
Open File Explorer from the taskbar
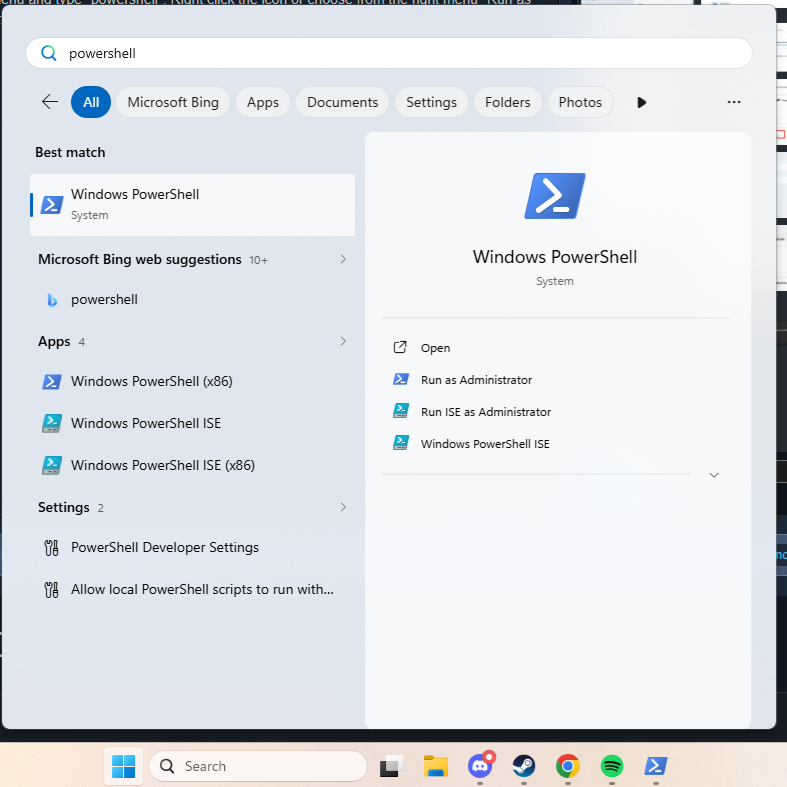[x=436, y=766]
